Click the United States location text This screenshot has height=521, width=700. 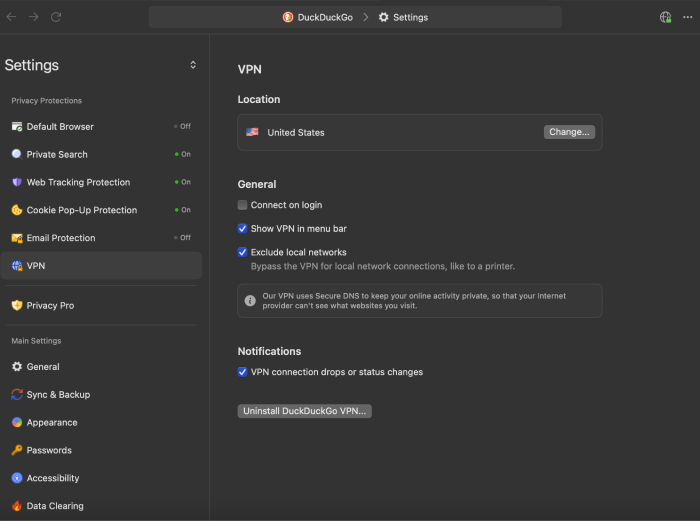[x=296, y=133]
